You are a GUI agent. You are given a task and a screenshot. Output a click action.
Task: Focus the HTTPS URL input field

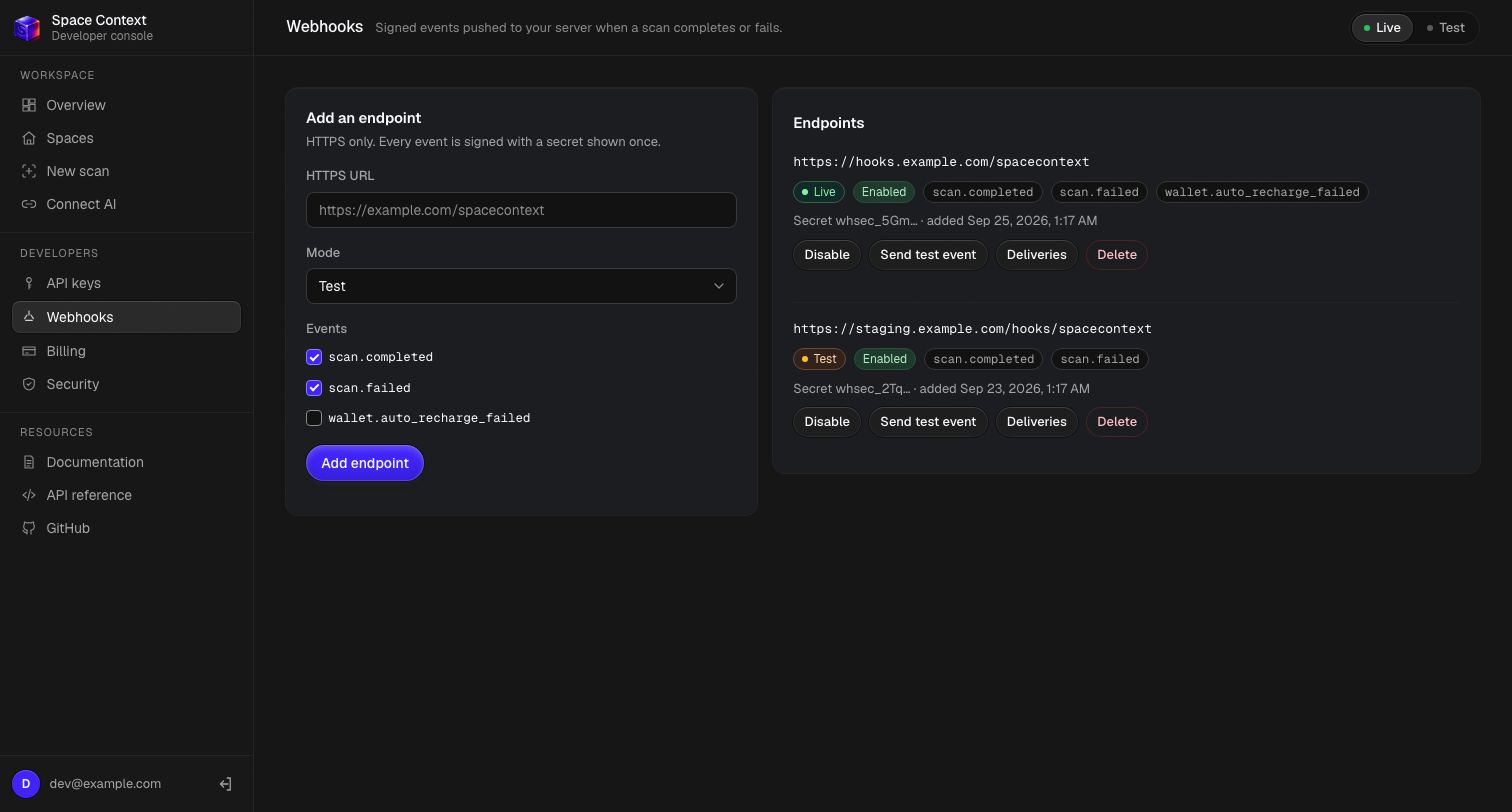click(x=521, y=210)
